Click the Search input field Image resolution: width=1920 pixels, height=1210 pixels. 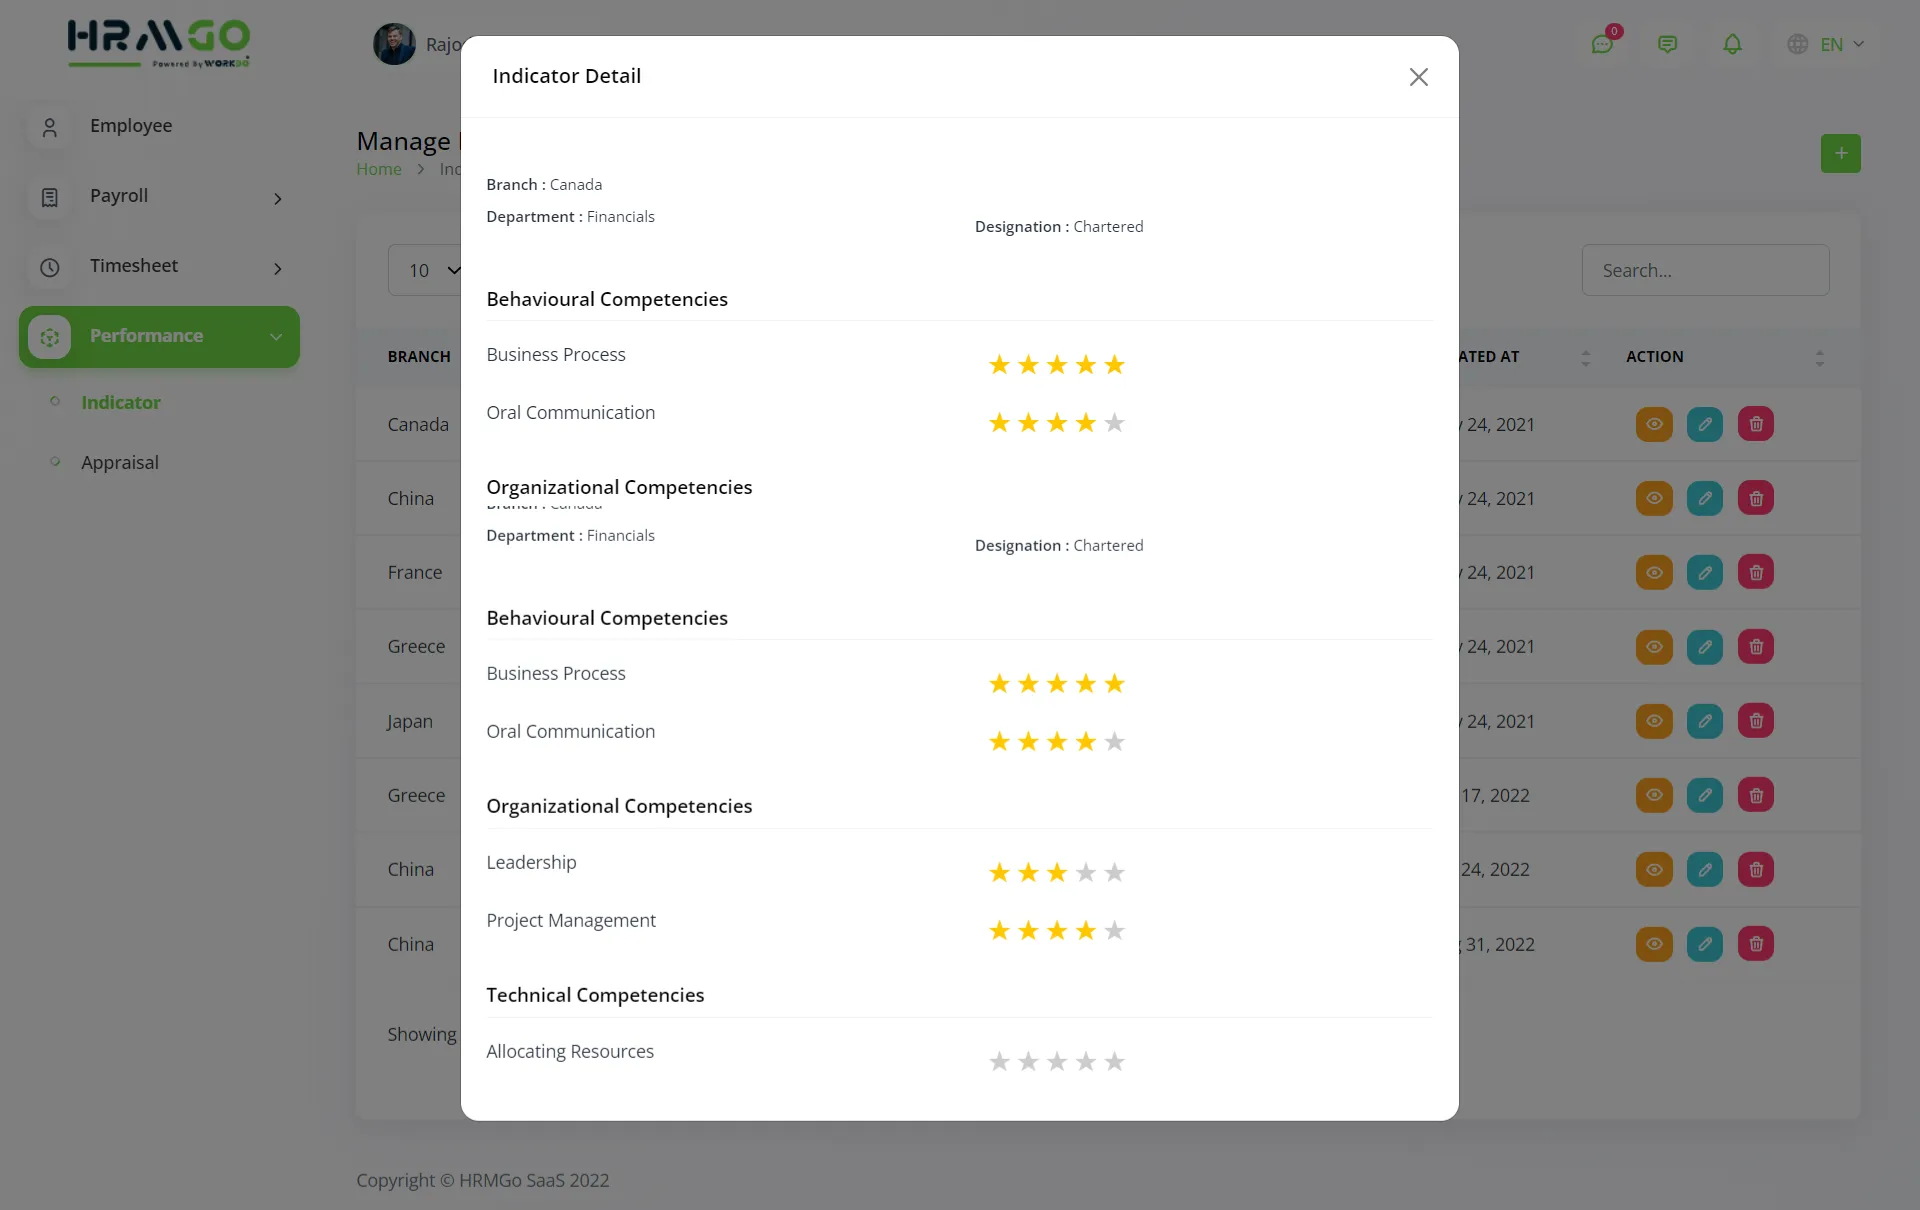pos(1705,270)
